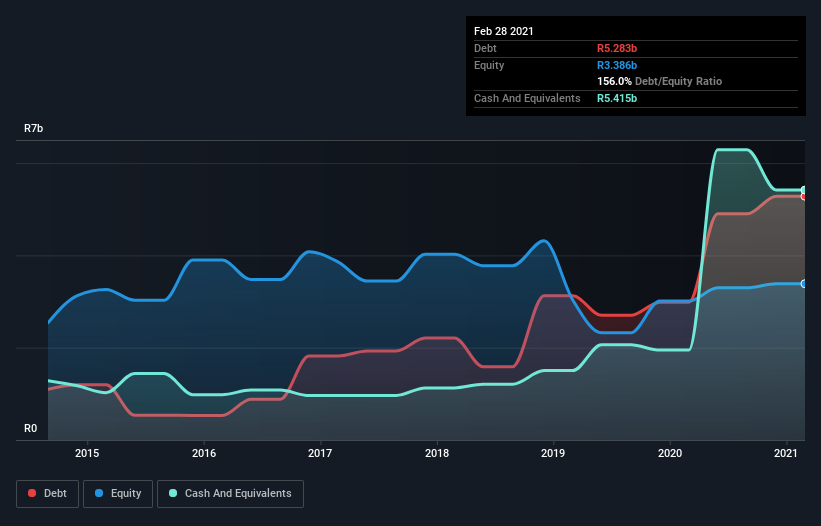The image size is (821, 526).
Task: Click the R0 y-axis label
Action: [30, 429]
